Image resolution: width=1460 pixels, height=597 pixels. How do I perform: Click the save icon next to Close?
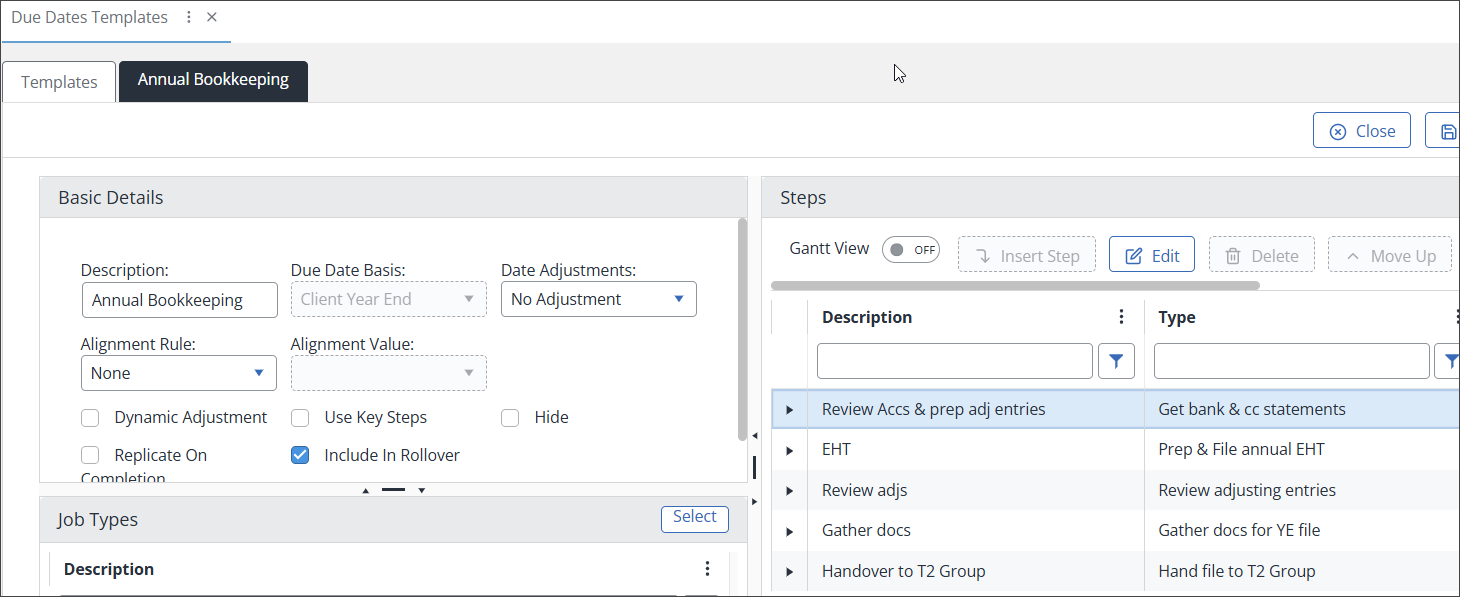click(x=1446, y=131)
